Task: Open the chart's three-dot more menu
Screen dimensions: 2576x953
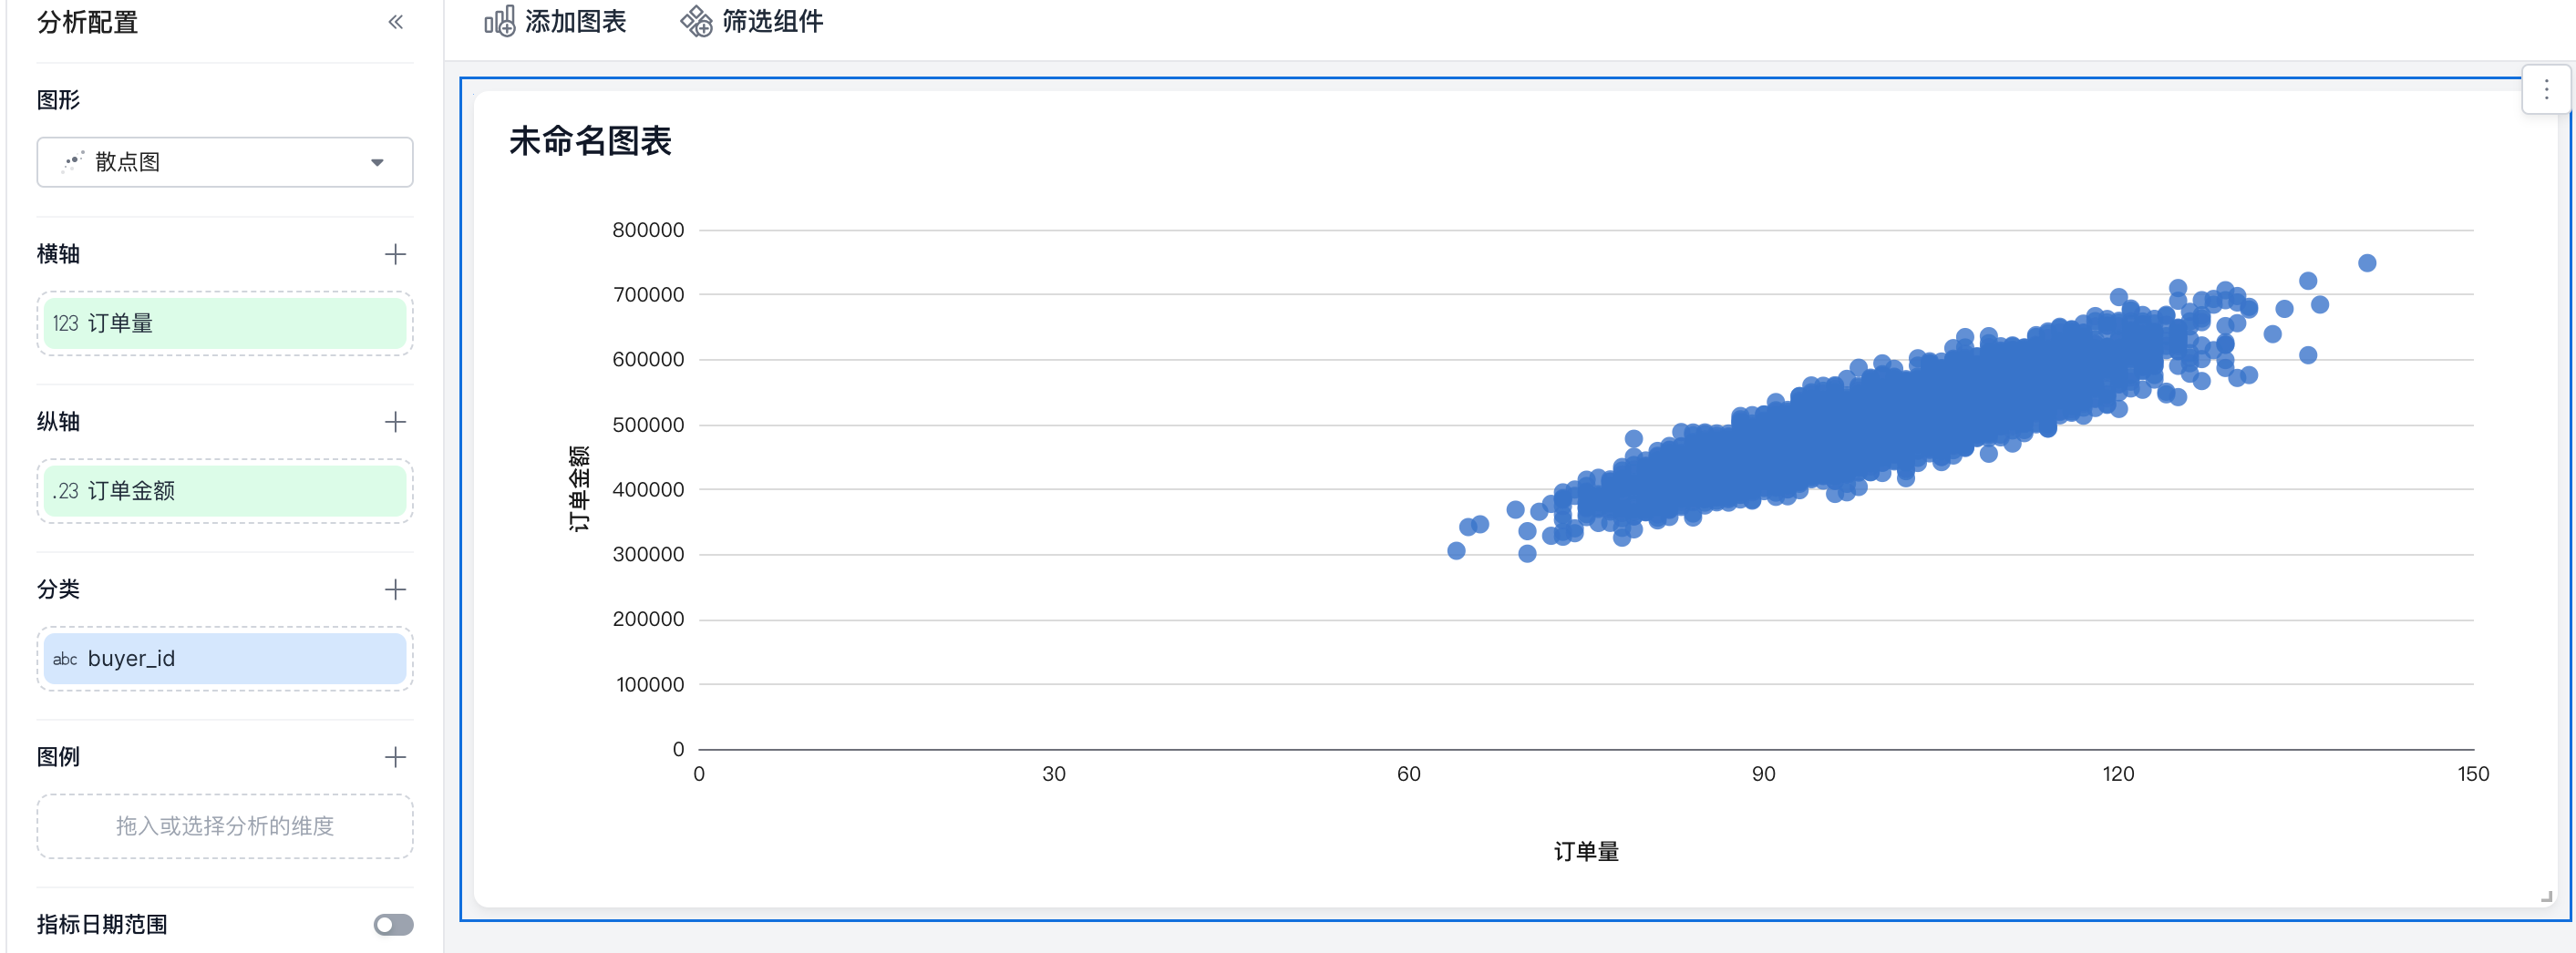Action: 2546,90
